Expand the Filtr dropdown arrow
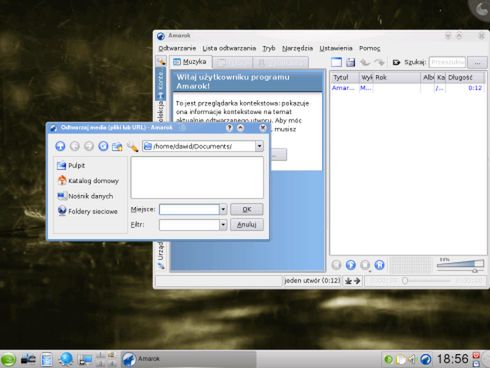Image resolution: width=490 pixels, height=368 pixels. (x=223, y=225)
